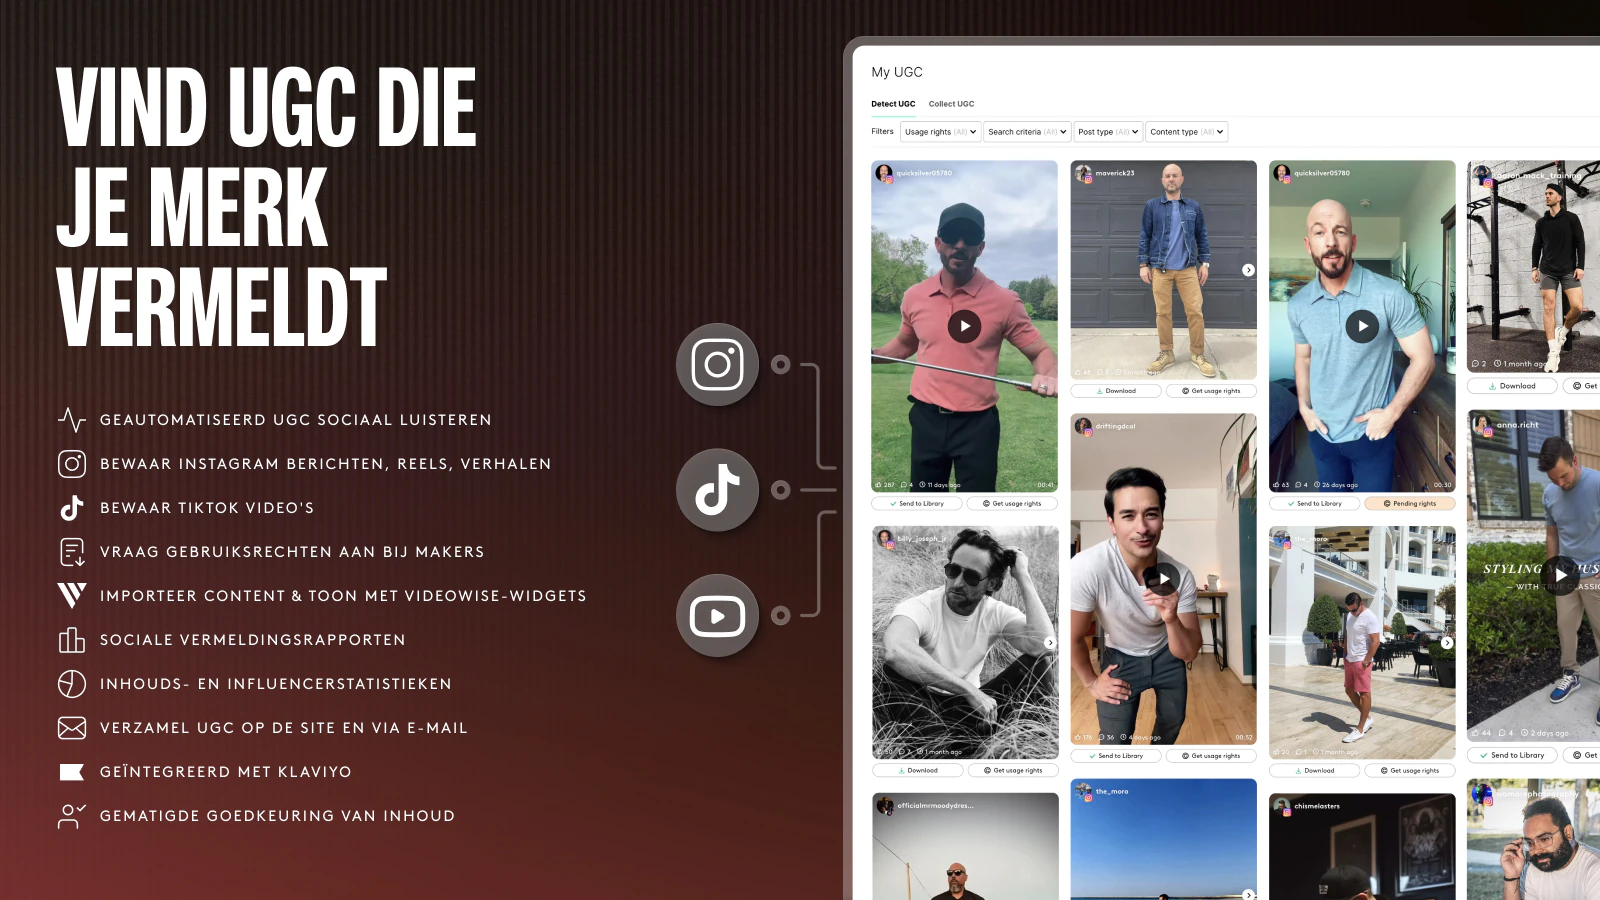Open the Post type filter dropdown
The width and height of the screenshot is (1600, 900).
click(1108, 132)
